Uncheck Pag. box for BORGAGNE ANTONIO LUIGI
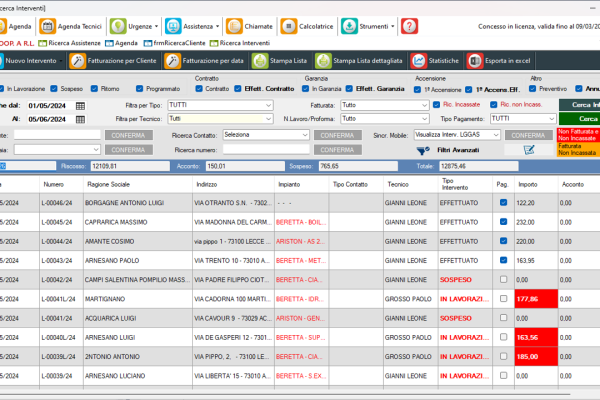 (x=504, y=202)
